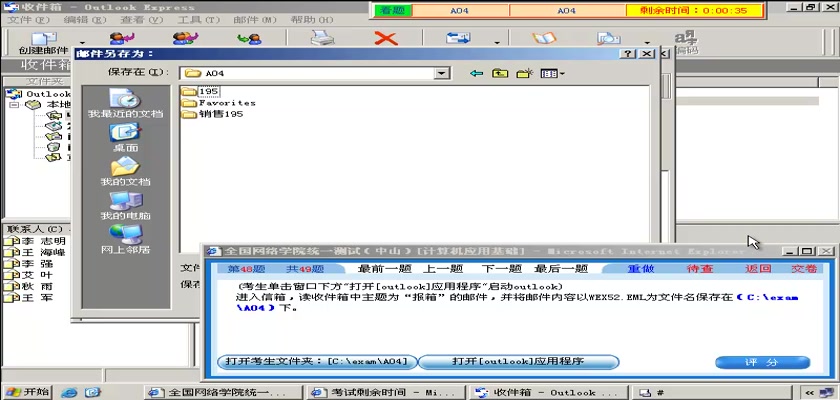Click the red Delete X toolbar icon
The height and width of the screenshot is (400, 840).
click(386, 38)
